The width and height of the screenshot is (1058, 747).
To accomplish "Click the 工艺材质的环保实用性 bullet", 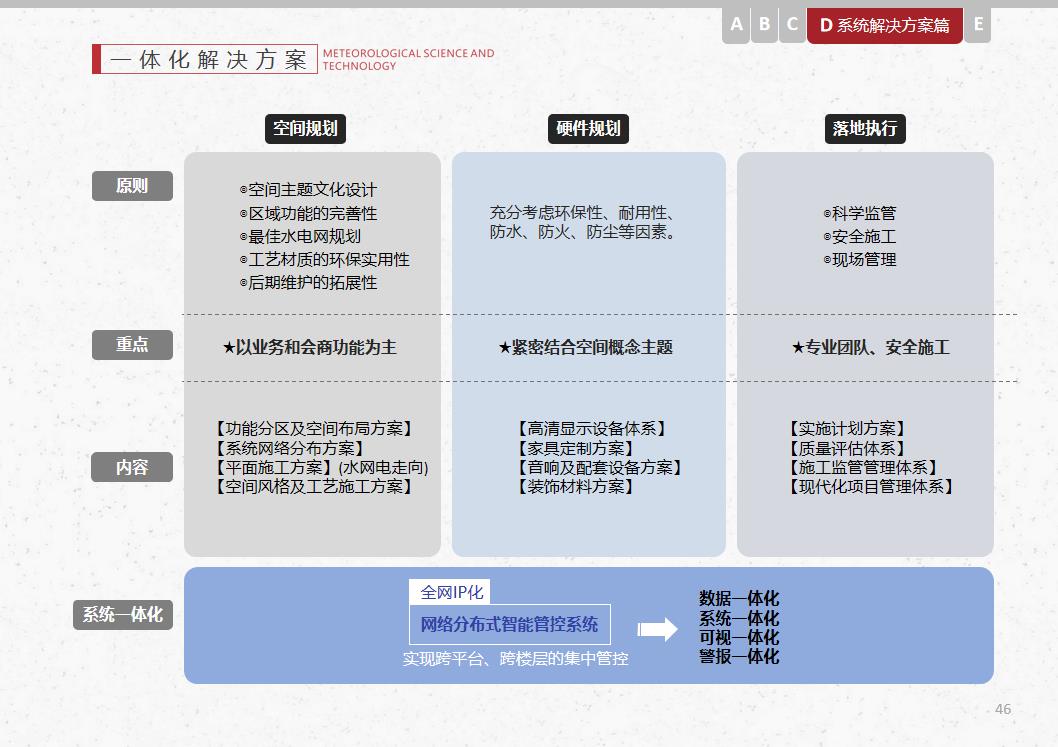I will [x=325, y=260].
